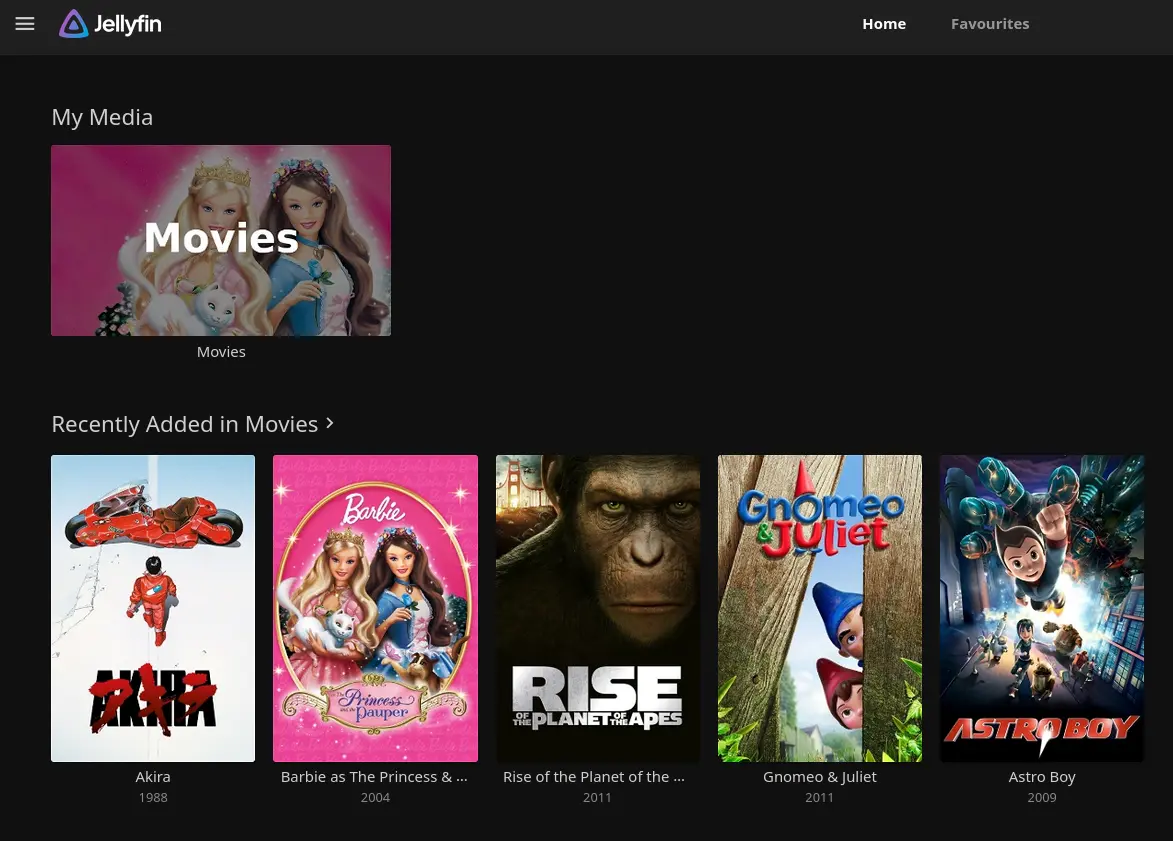Click the Movies label under My Media
This screenshot has height=841, width=1173.
tap(221, 352)
